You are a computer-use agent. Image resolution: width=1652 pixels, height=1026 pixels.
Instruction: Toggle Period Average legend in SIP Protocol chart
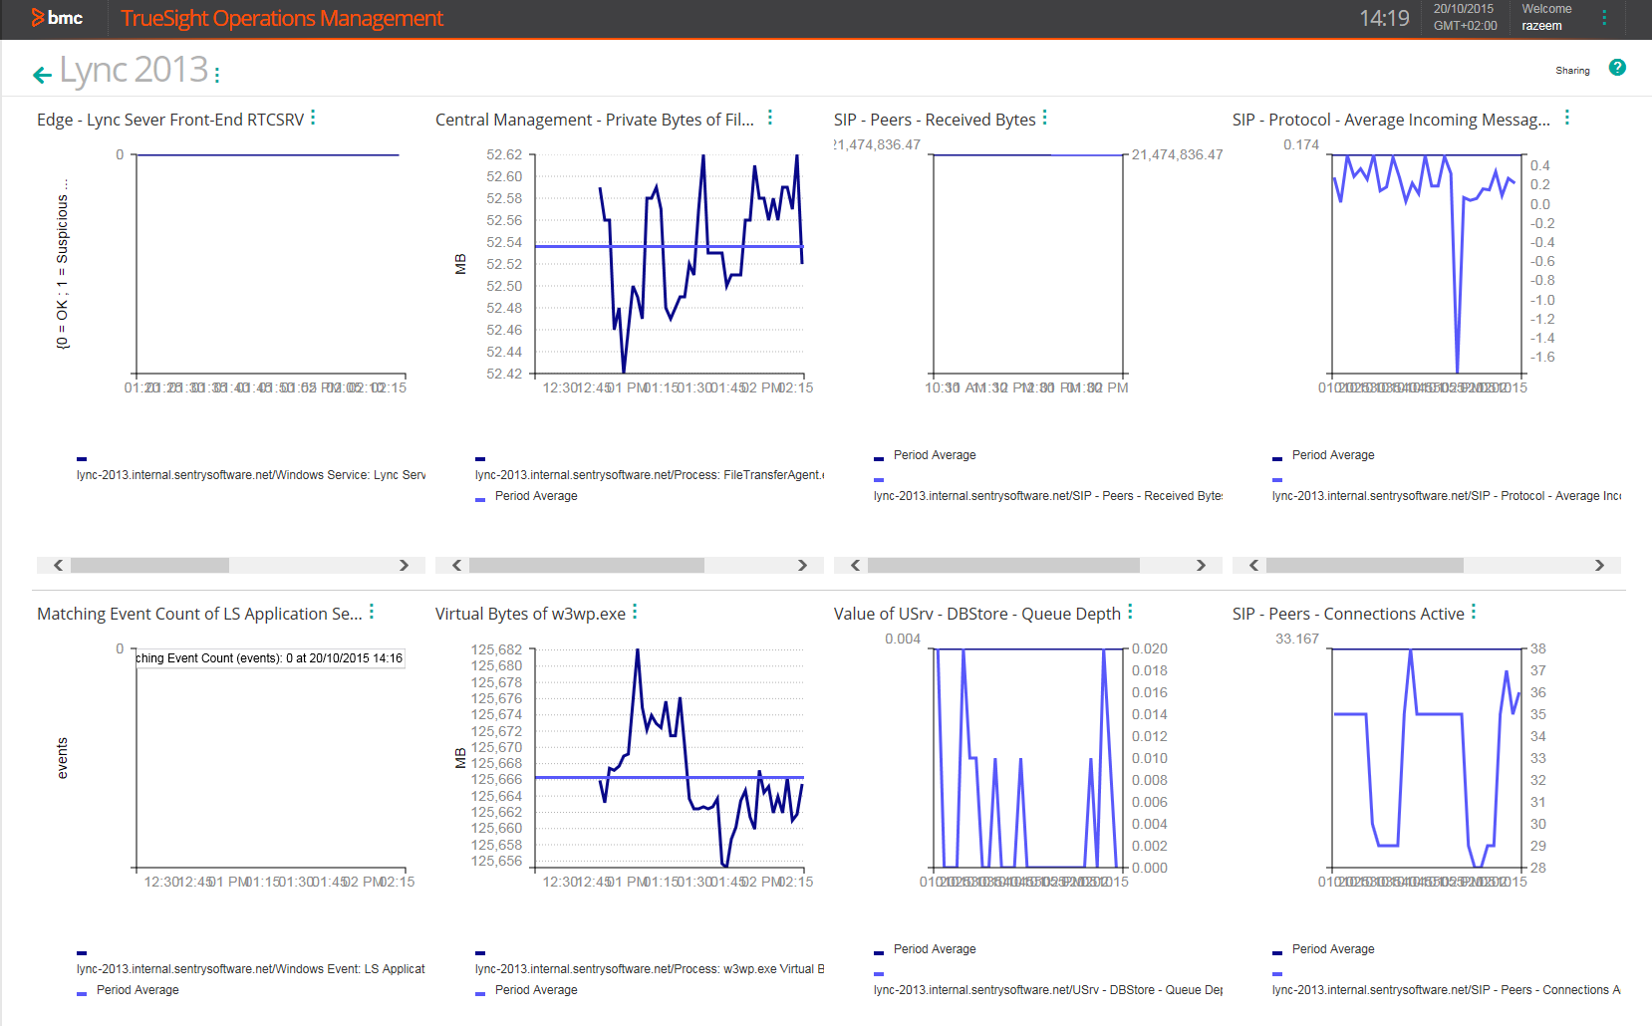[x=1332, y=455]
